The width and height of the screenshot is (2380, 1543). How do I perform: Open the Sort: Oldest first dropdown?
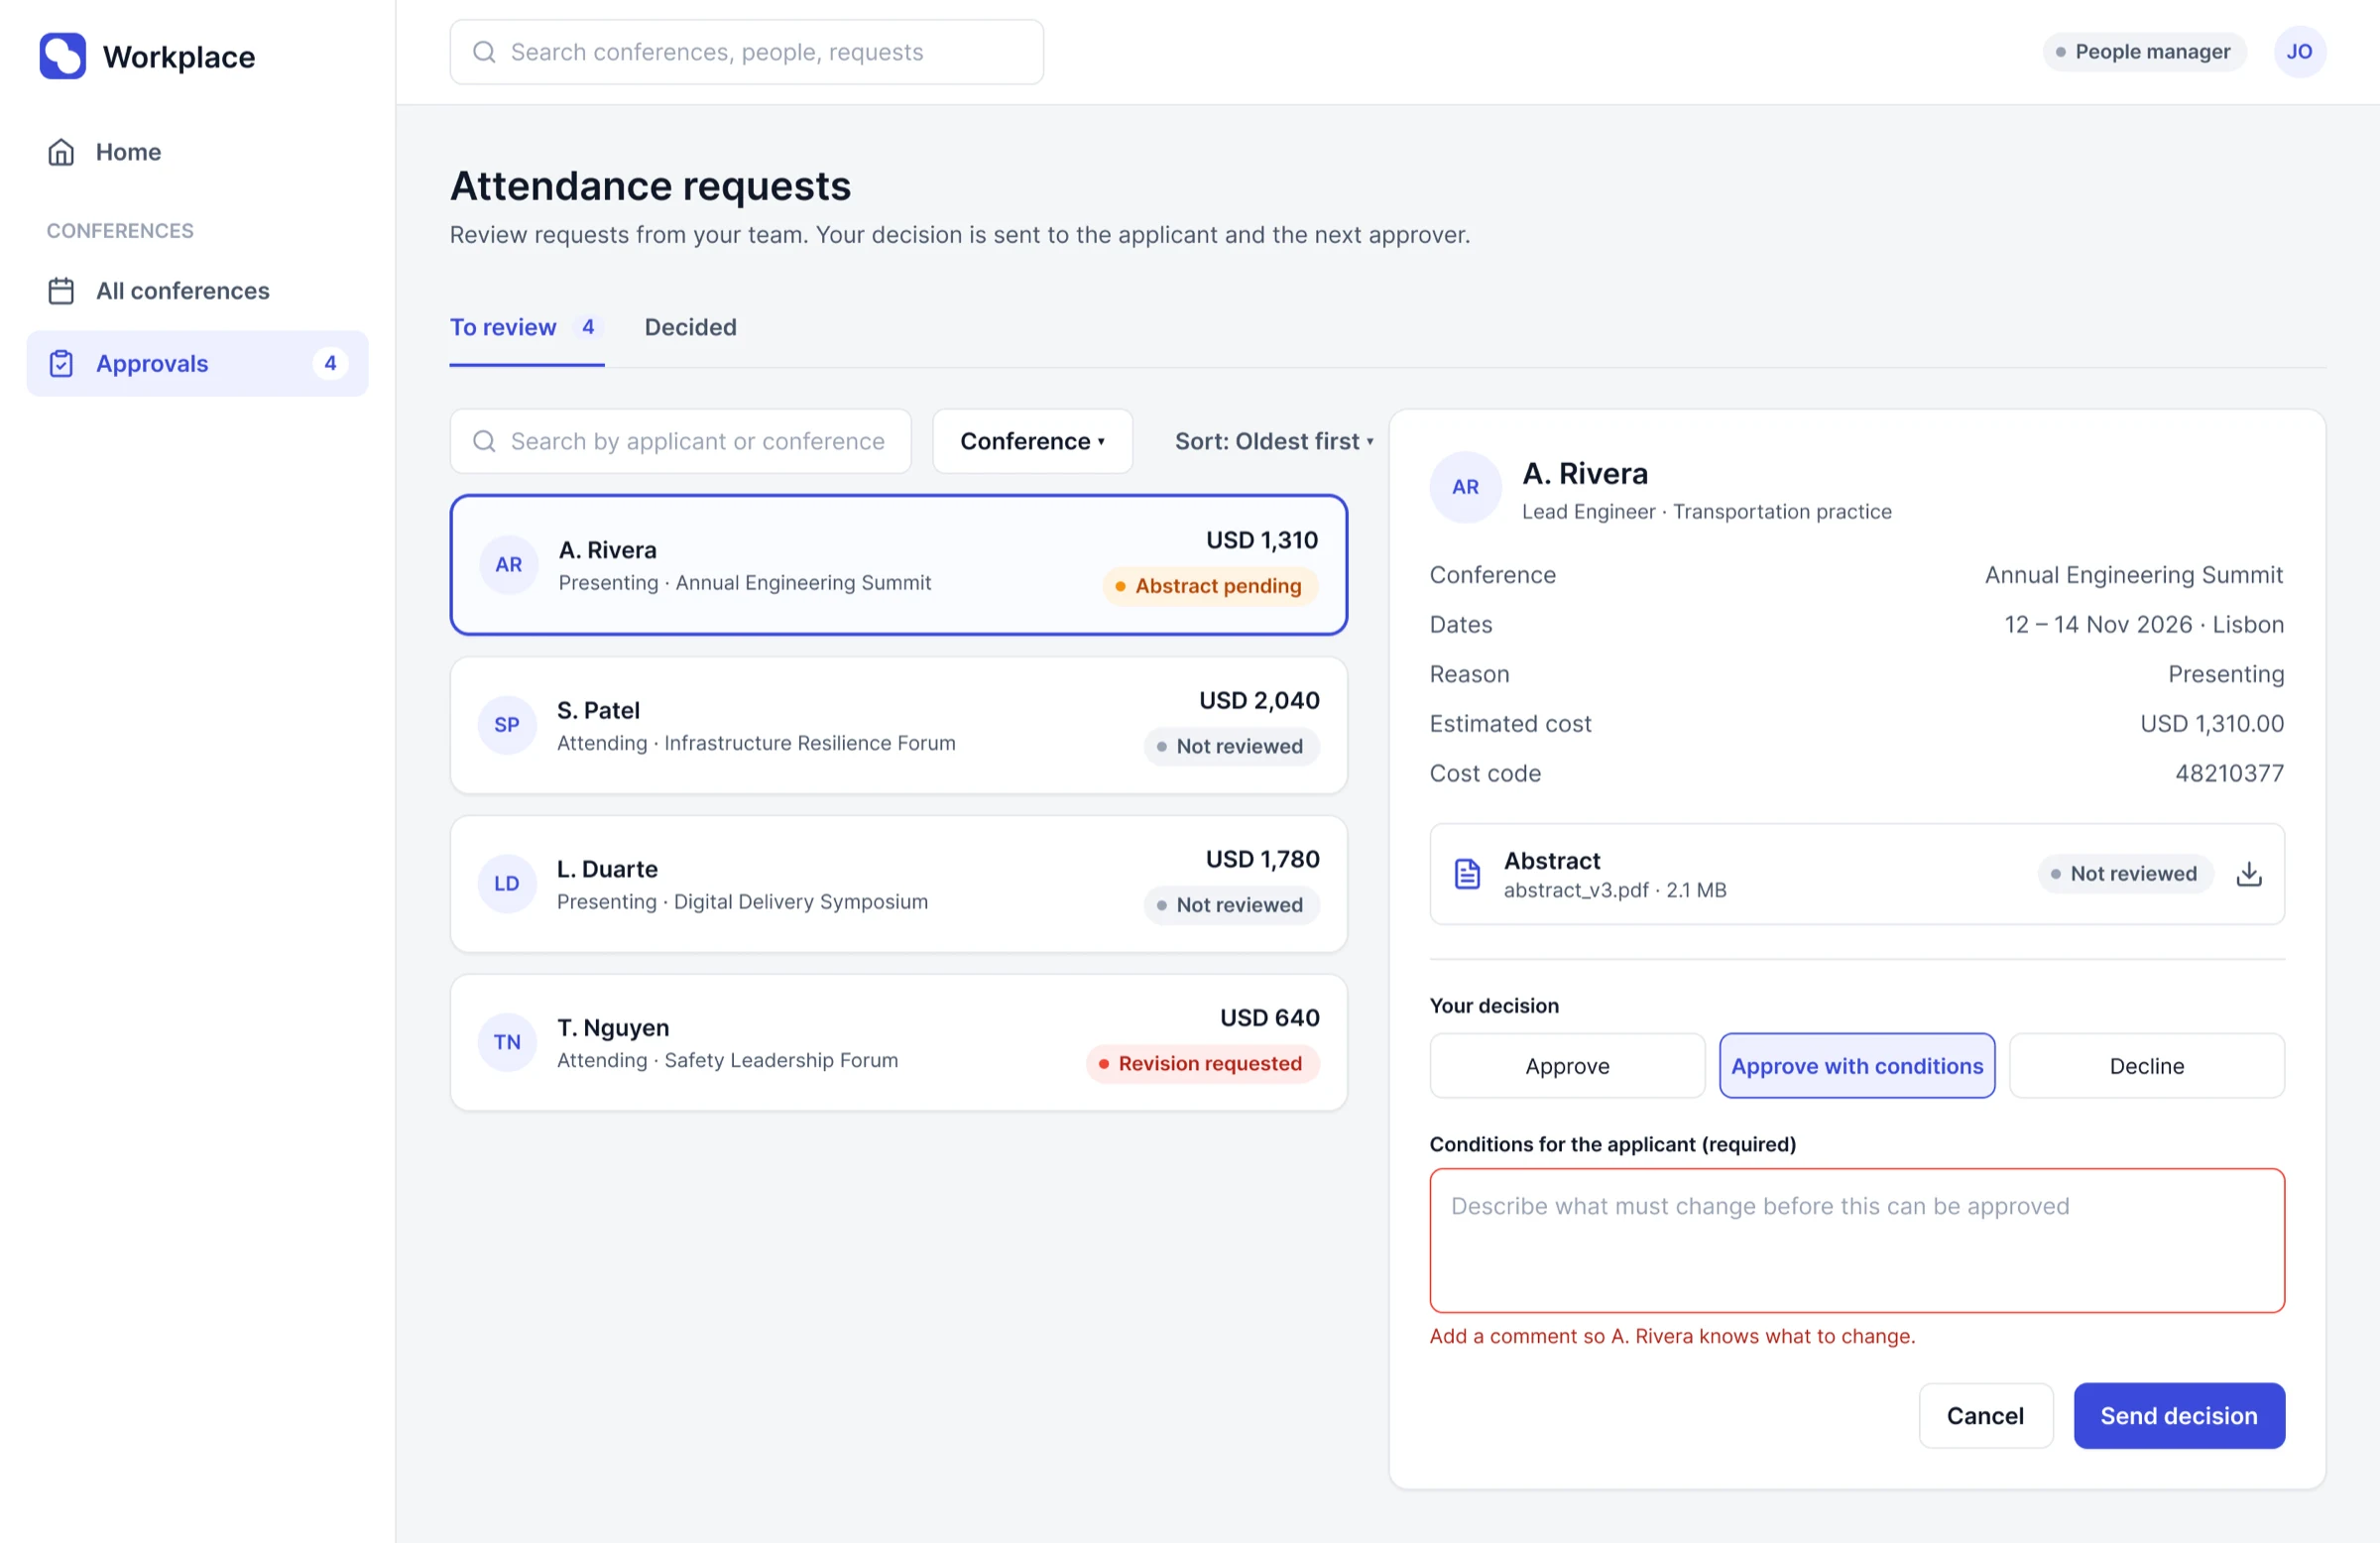coord(1274,441)
